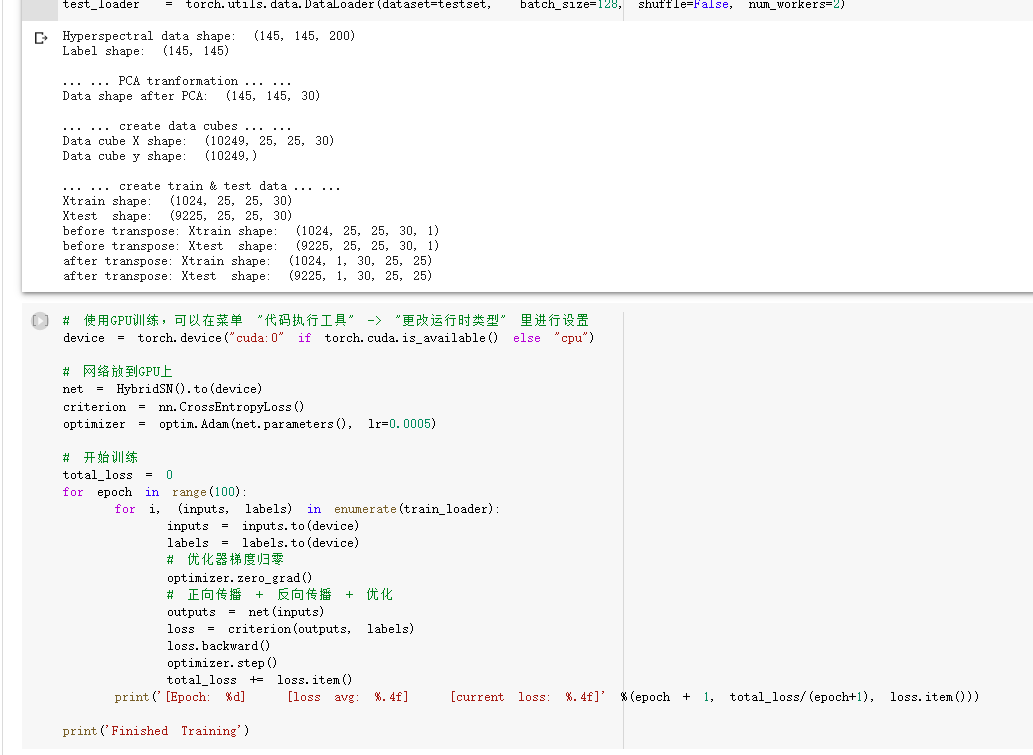Click the optim.Adam learning rate line
Screen dimensions: 1033x755
click(250, 424)
